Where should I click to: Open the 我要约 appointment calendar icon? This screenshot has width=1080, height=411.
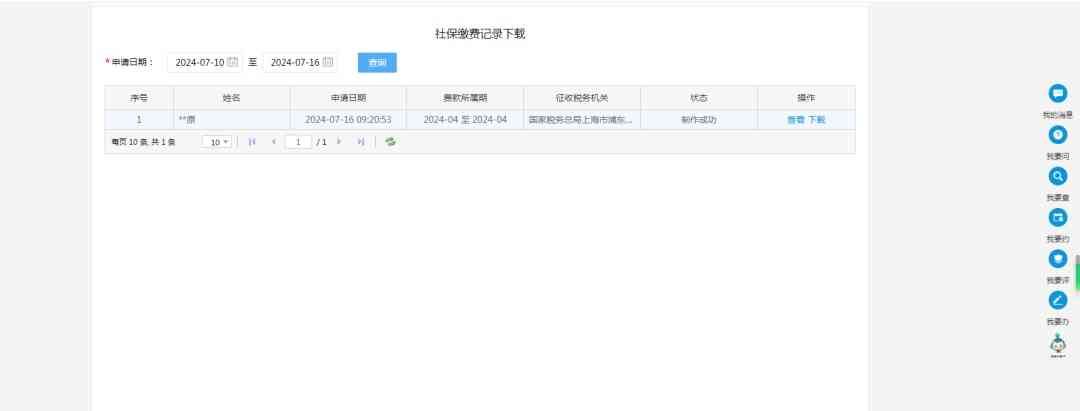coord(1057,217)
